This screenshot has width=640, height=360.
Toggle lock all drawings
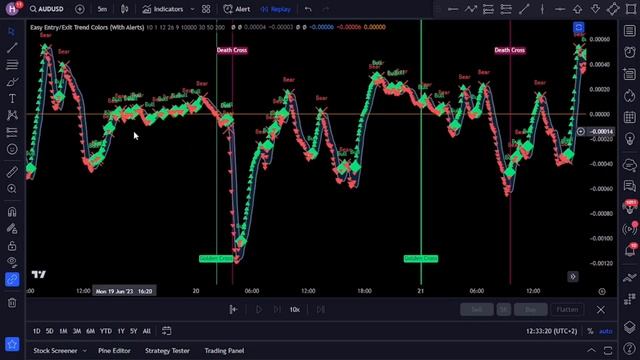tap(12, 246)
